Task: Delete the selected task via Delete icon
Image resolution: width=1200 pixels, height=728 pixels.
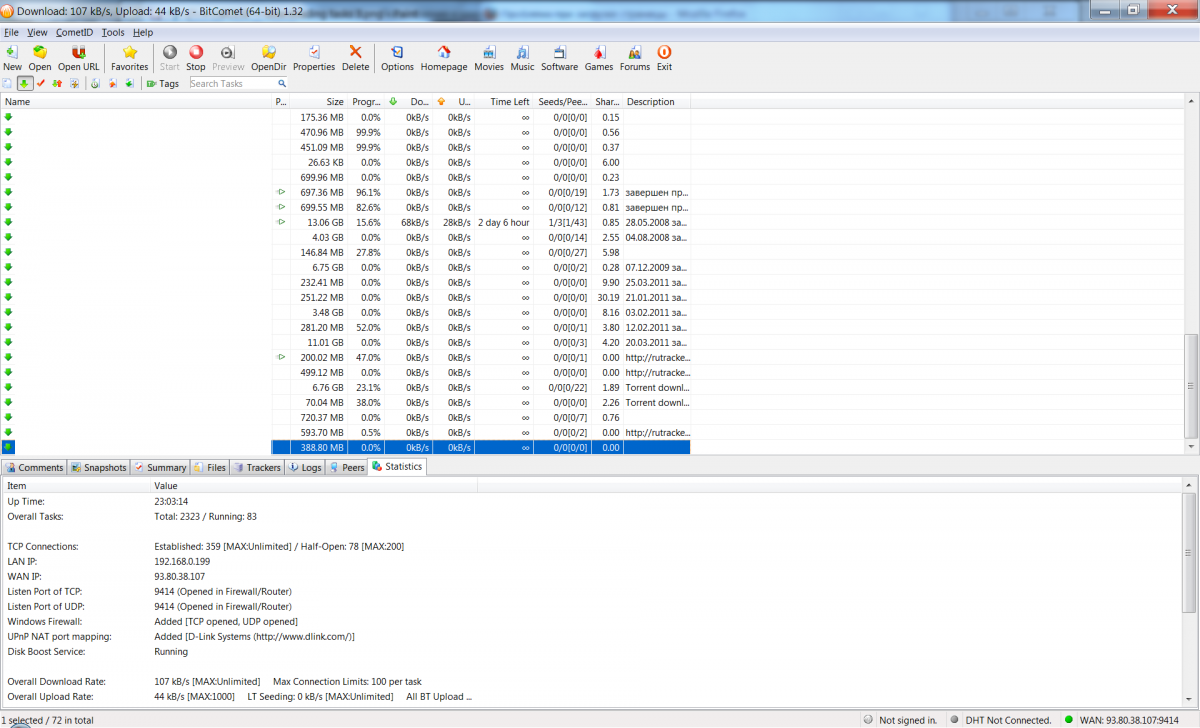Action: (355, 52)
